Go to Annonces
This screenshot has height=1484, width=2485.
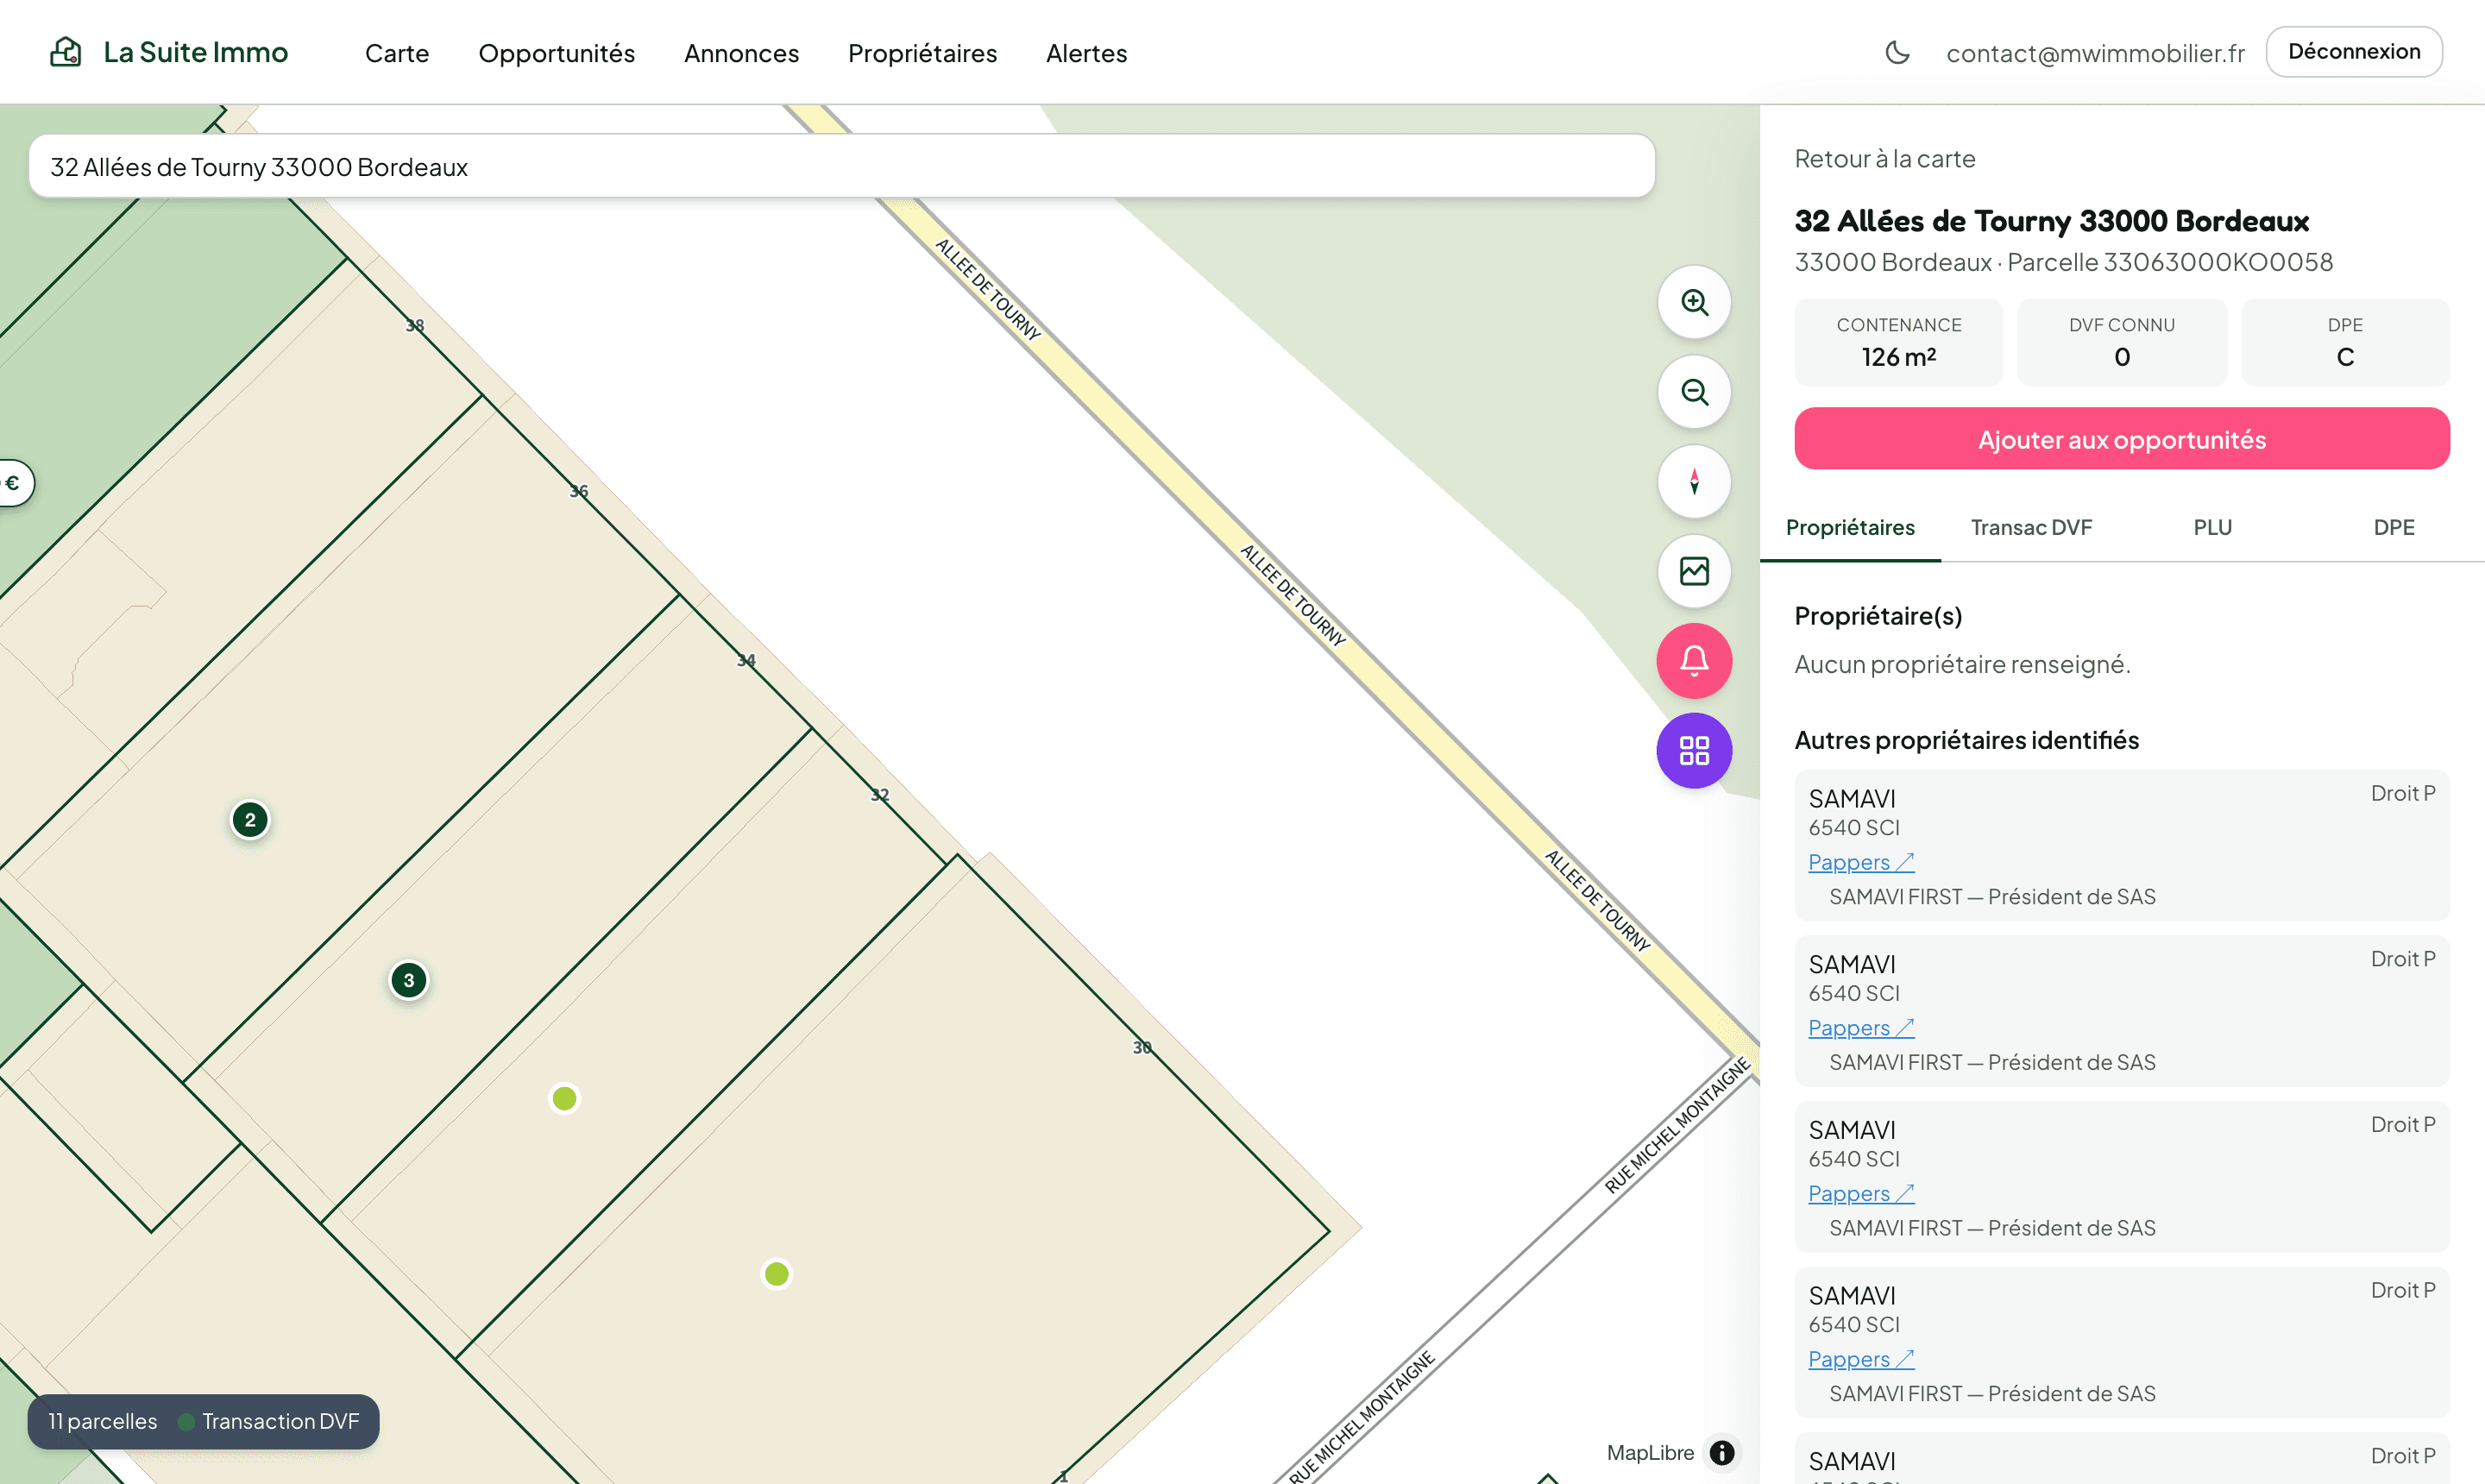(x=742, y=53)
